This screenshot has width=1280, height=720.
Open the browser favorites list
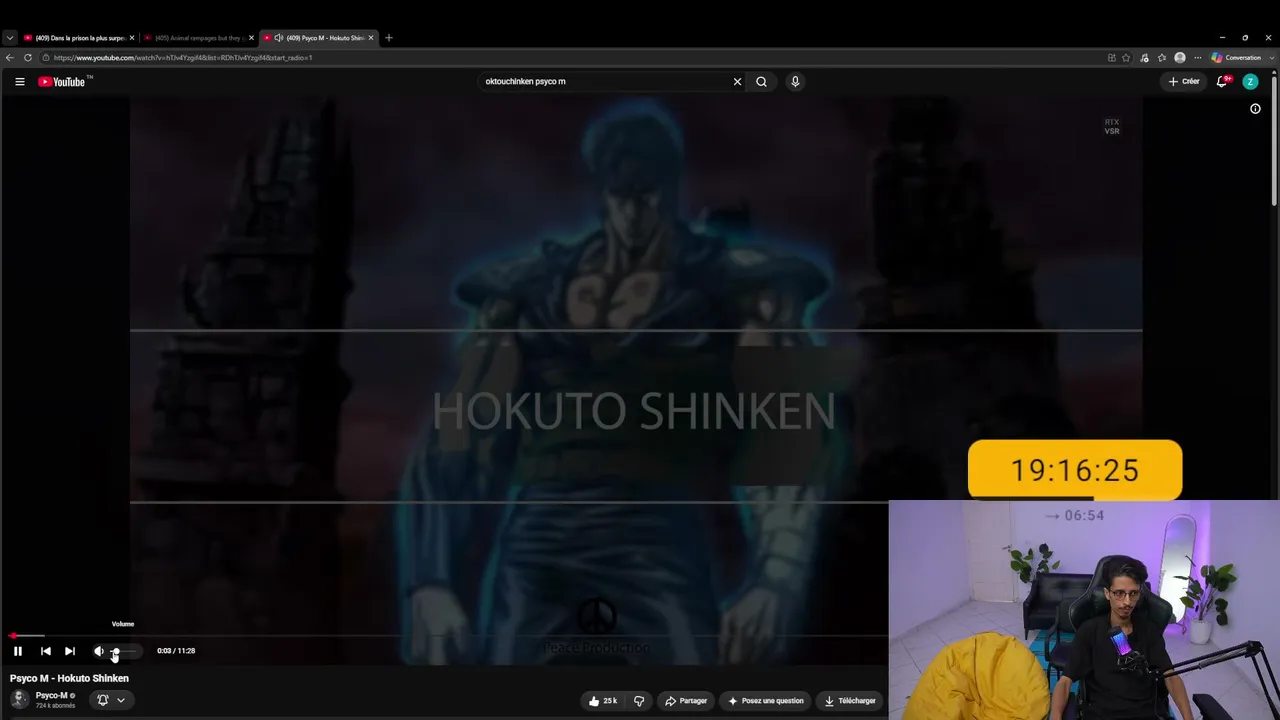click(x=1162, y=58)
